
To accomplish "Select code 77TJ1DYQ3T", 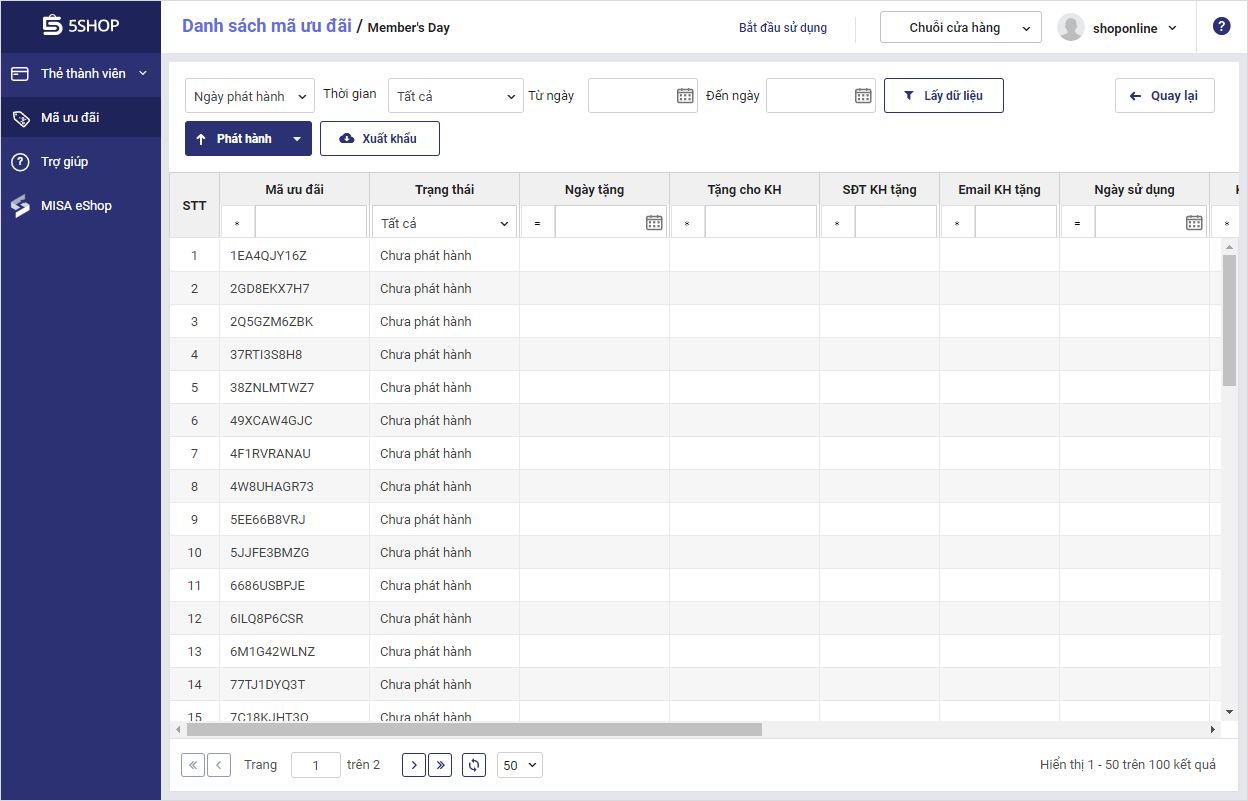I will click(x=268, y=685).
